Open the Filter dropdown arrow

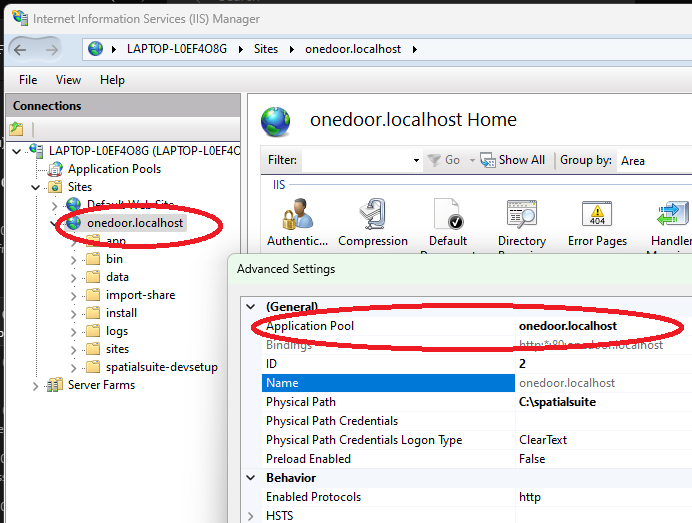416,160
